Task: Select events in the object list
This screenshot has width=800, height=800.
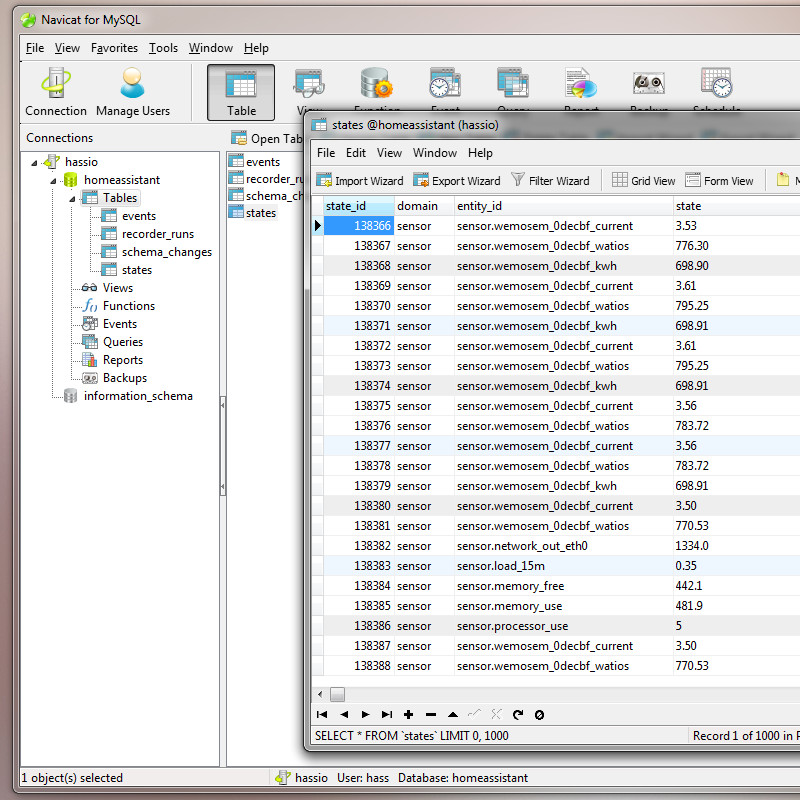Action: click(x=263, y=162)
